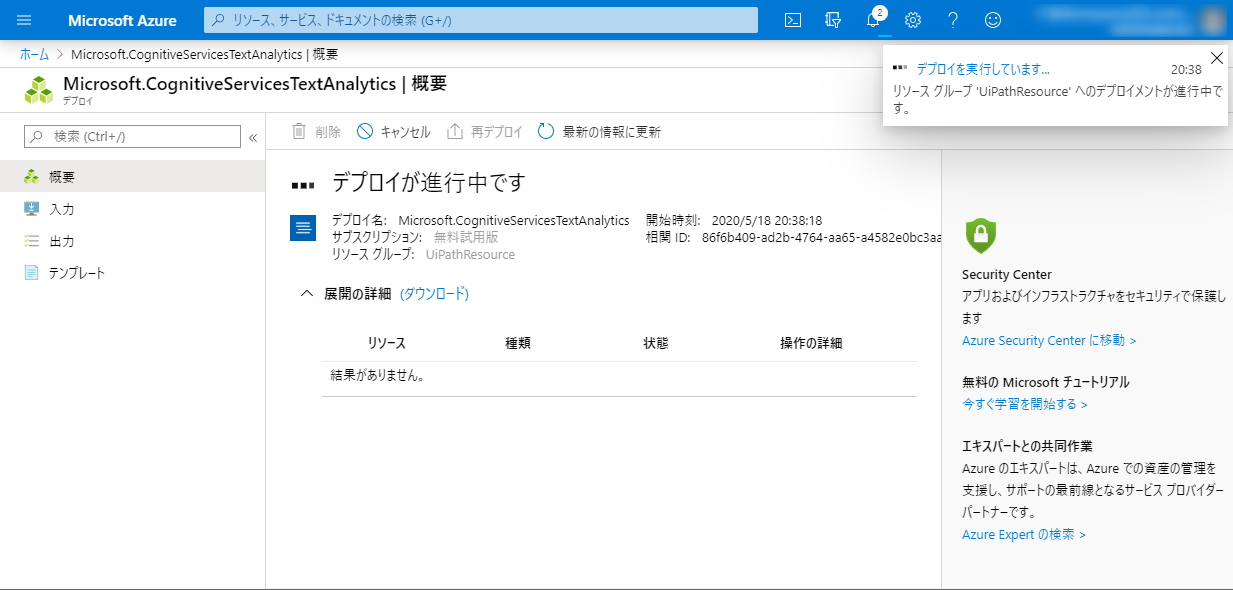Viewport: 1233px width, 590px height.
Task: Focus the resource search box
Action: click(x=480, y=20)
